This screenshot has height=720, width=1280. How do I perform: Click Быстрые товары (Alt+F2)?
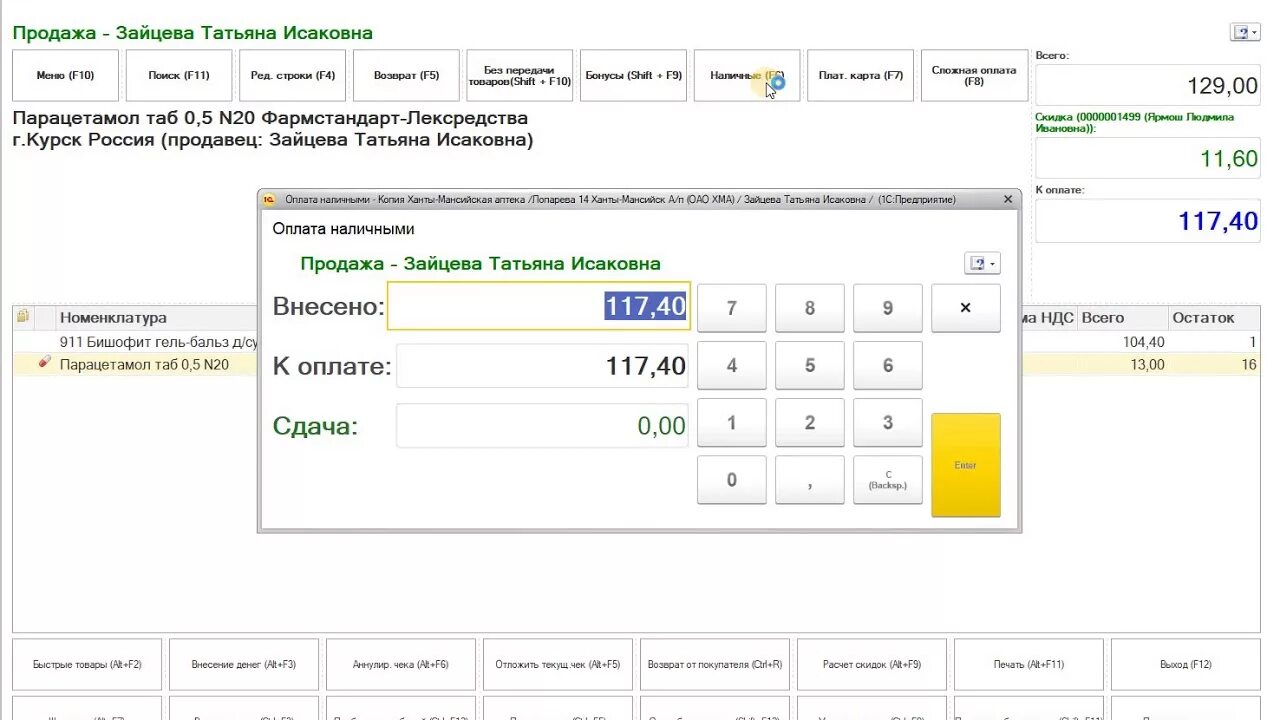tap(87, 665)
